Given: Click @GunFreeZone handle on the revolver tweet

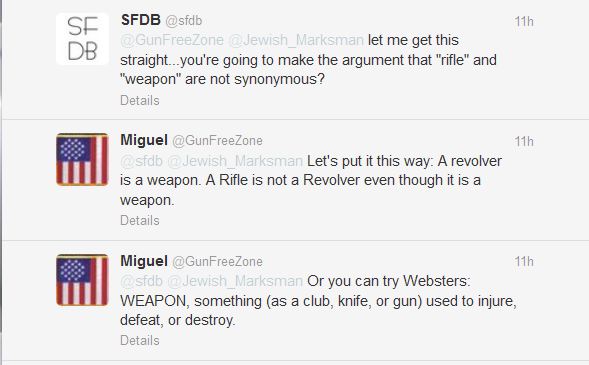Looking at the screenshot, I should pos(217,141).
